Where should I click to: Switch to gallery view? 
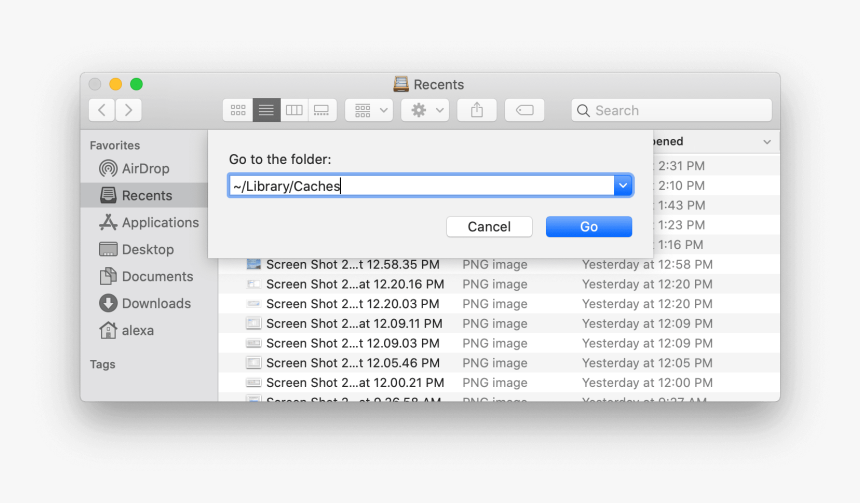[321, 110]
